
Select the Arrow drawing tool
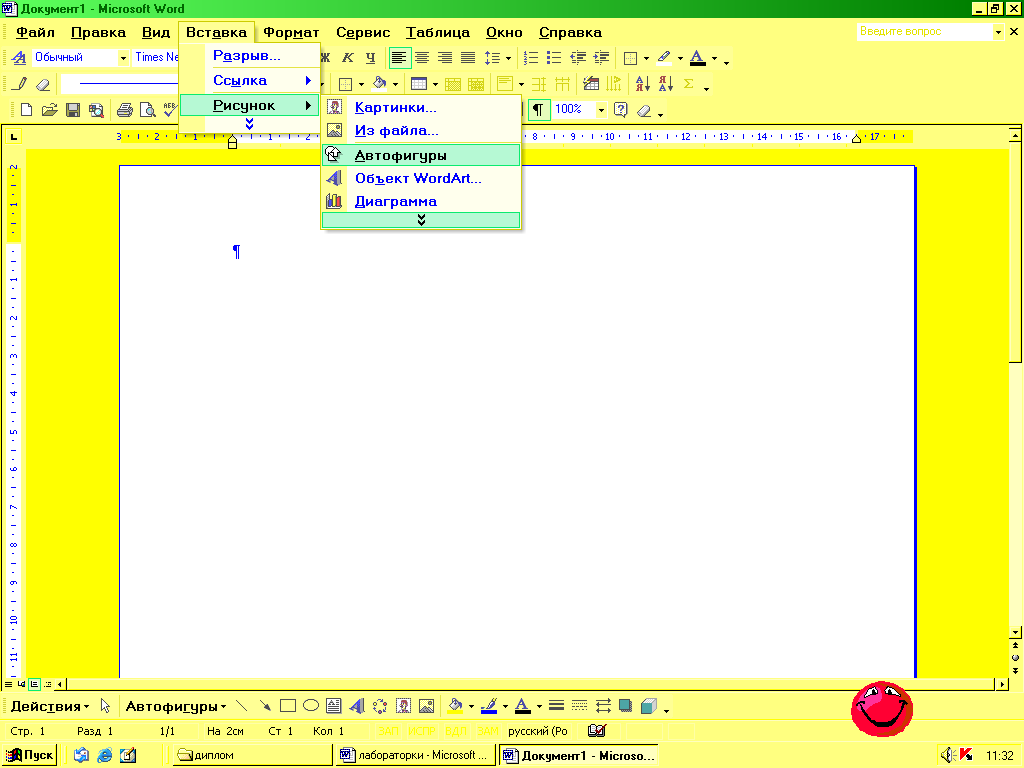coord(265,706)
